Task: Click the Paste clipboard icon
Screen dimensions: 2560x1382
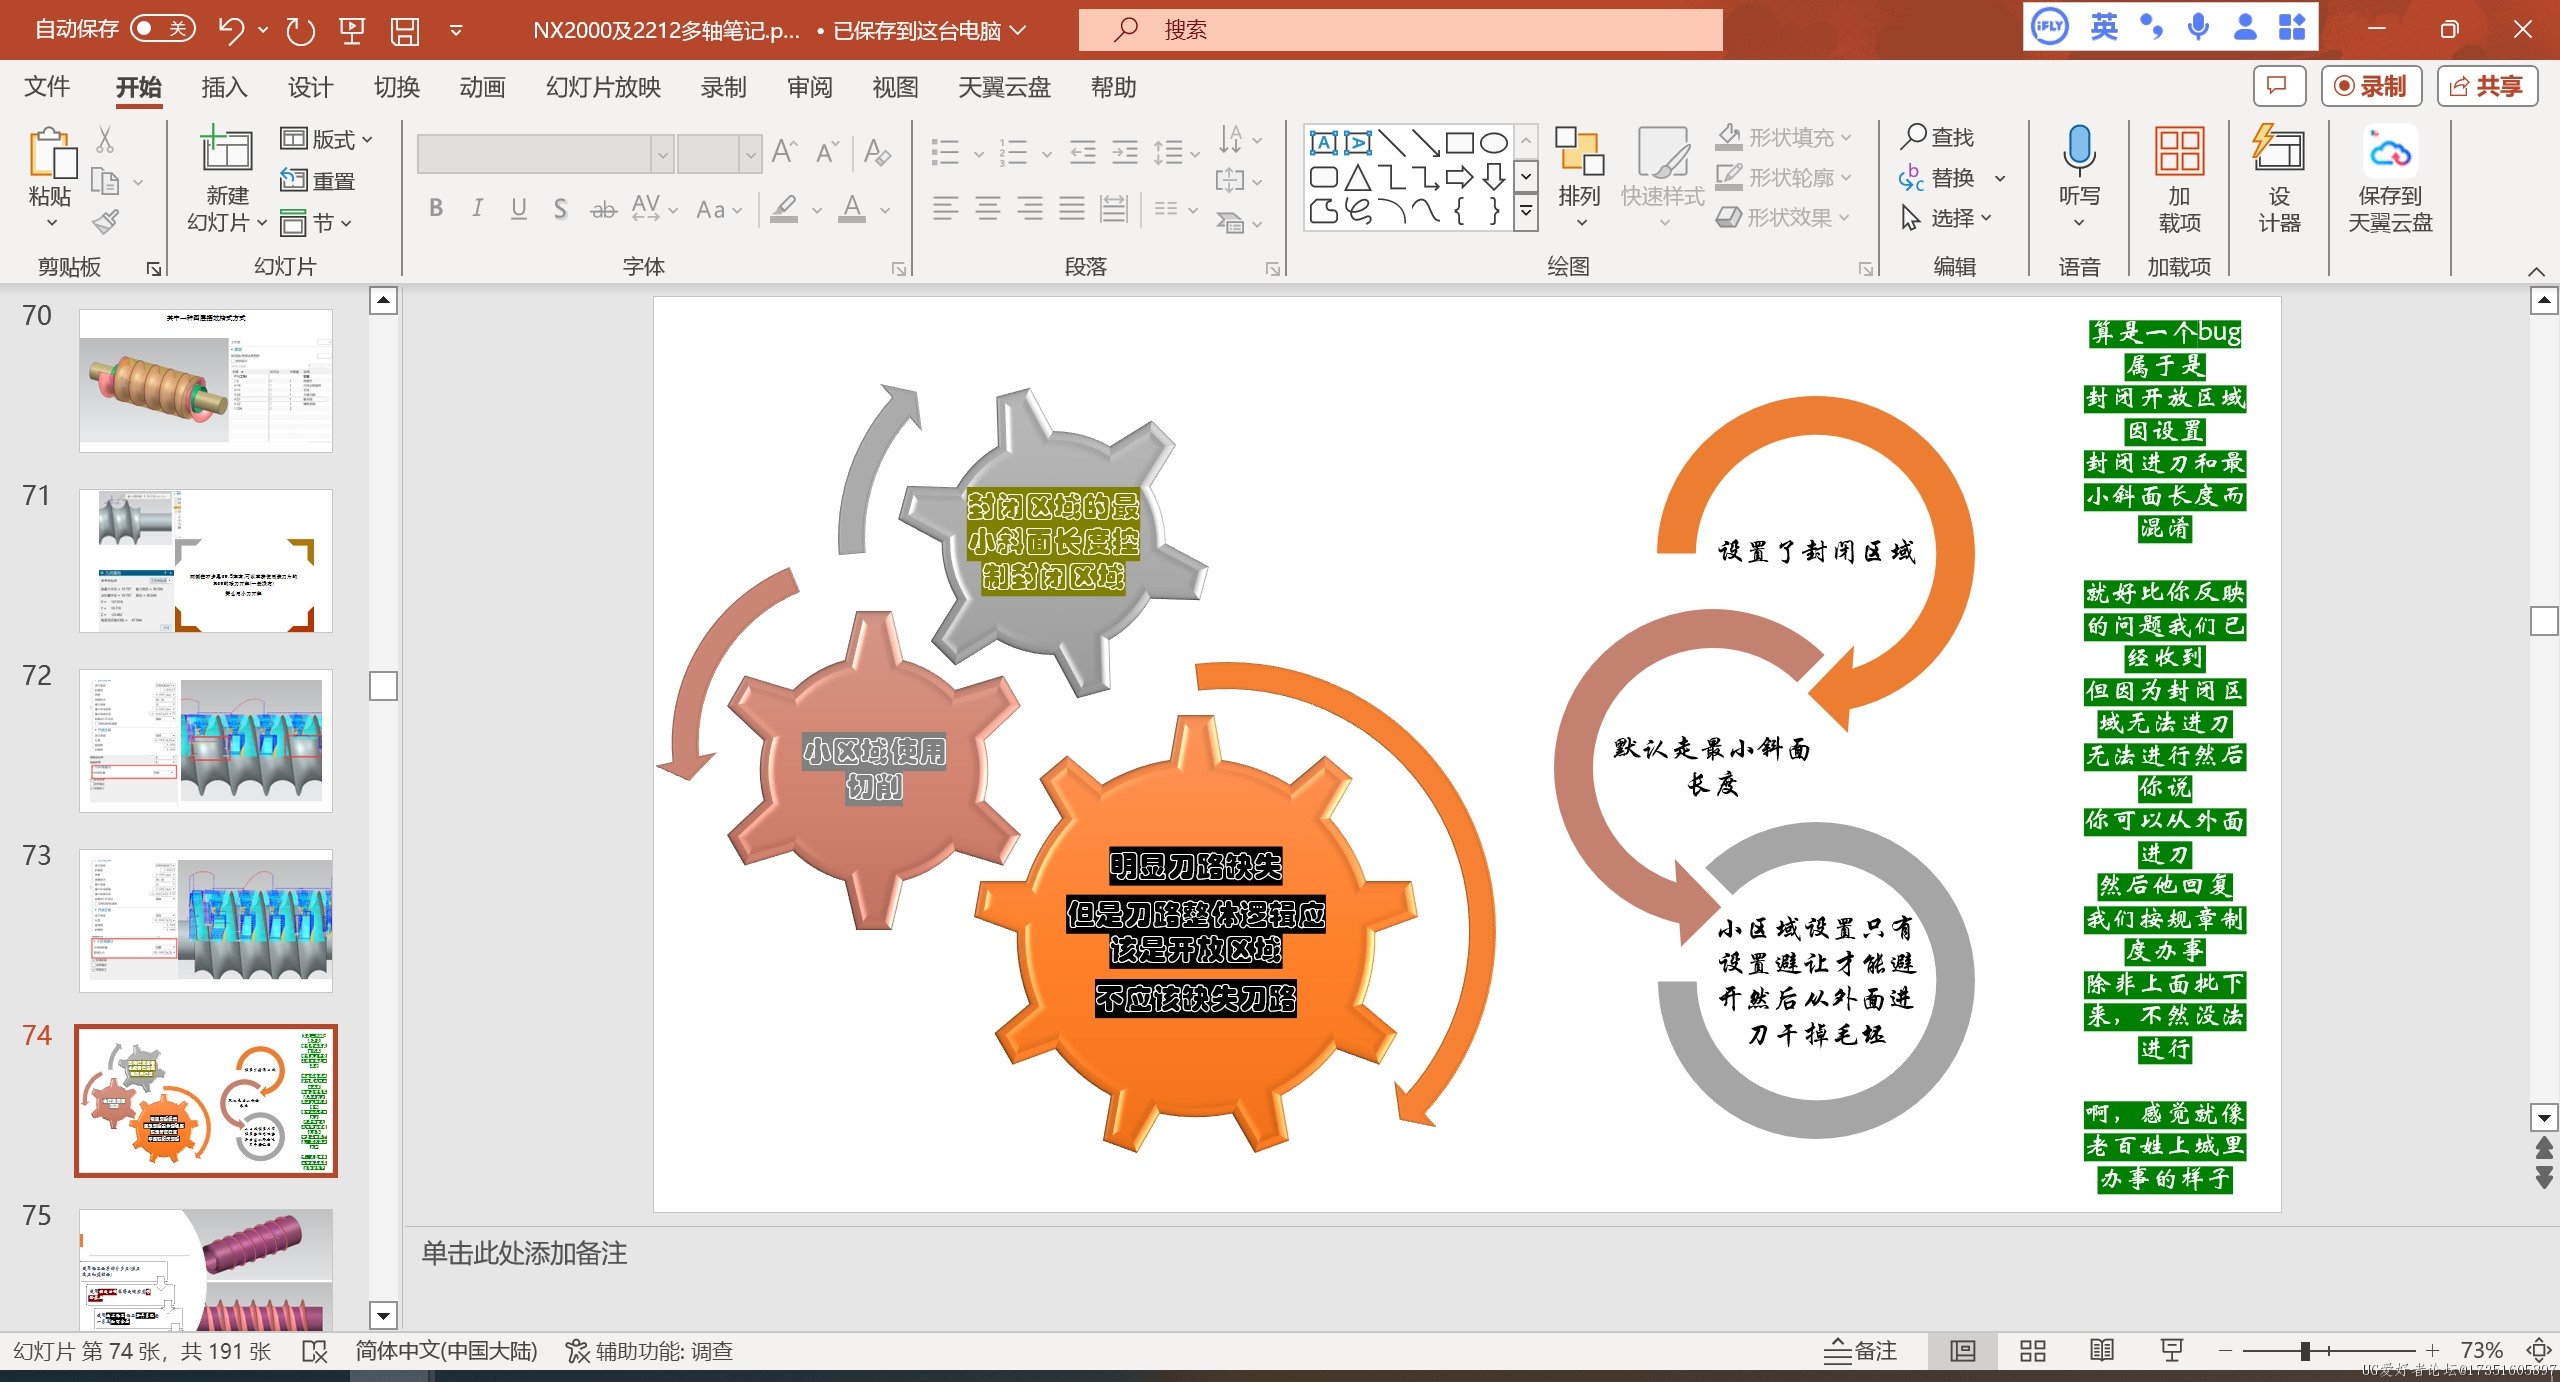Action: click(51, 154)
